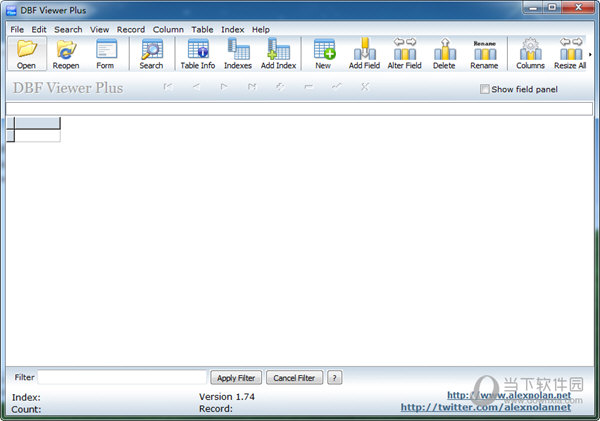
Task: Show Table Info from toolbar
Action: [x=198, y=54]
